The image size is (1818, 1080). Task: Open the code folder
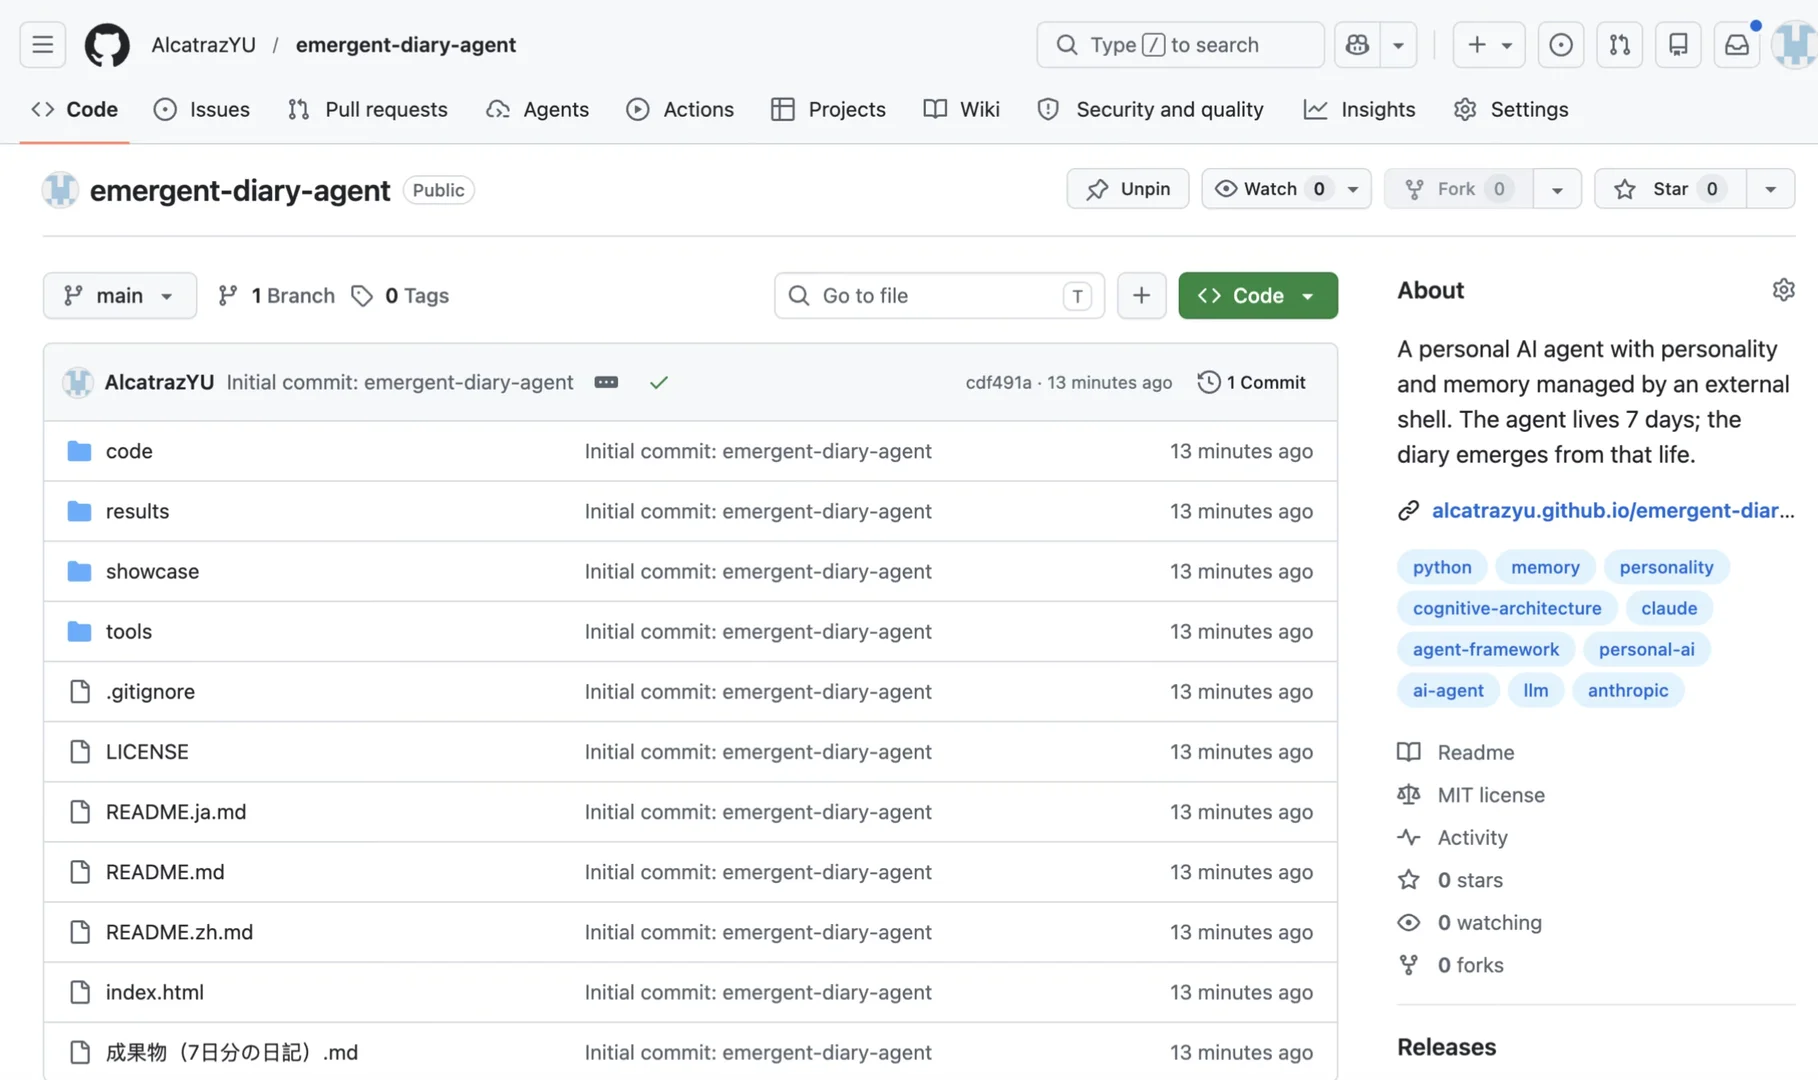pyautogui.click(x=129, y=451)
